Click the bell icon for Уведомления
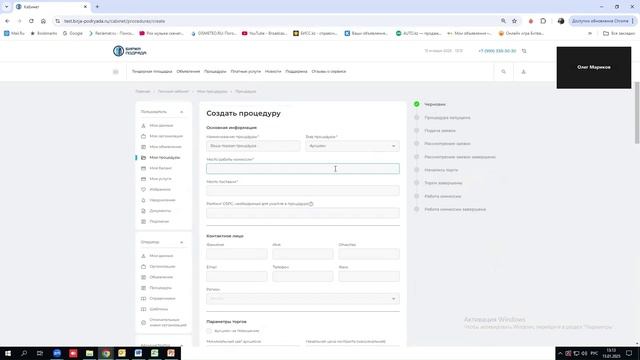The image size is (640, 360). pyautogui.click(x=143, y=200)
